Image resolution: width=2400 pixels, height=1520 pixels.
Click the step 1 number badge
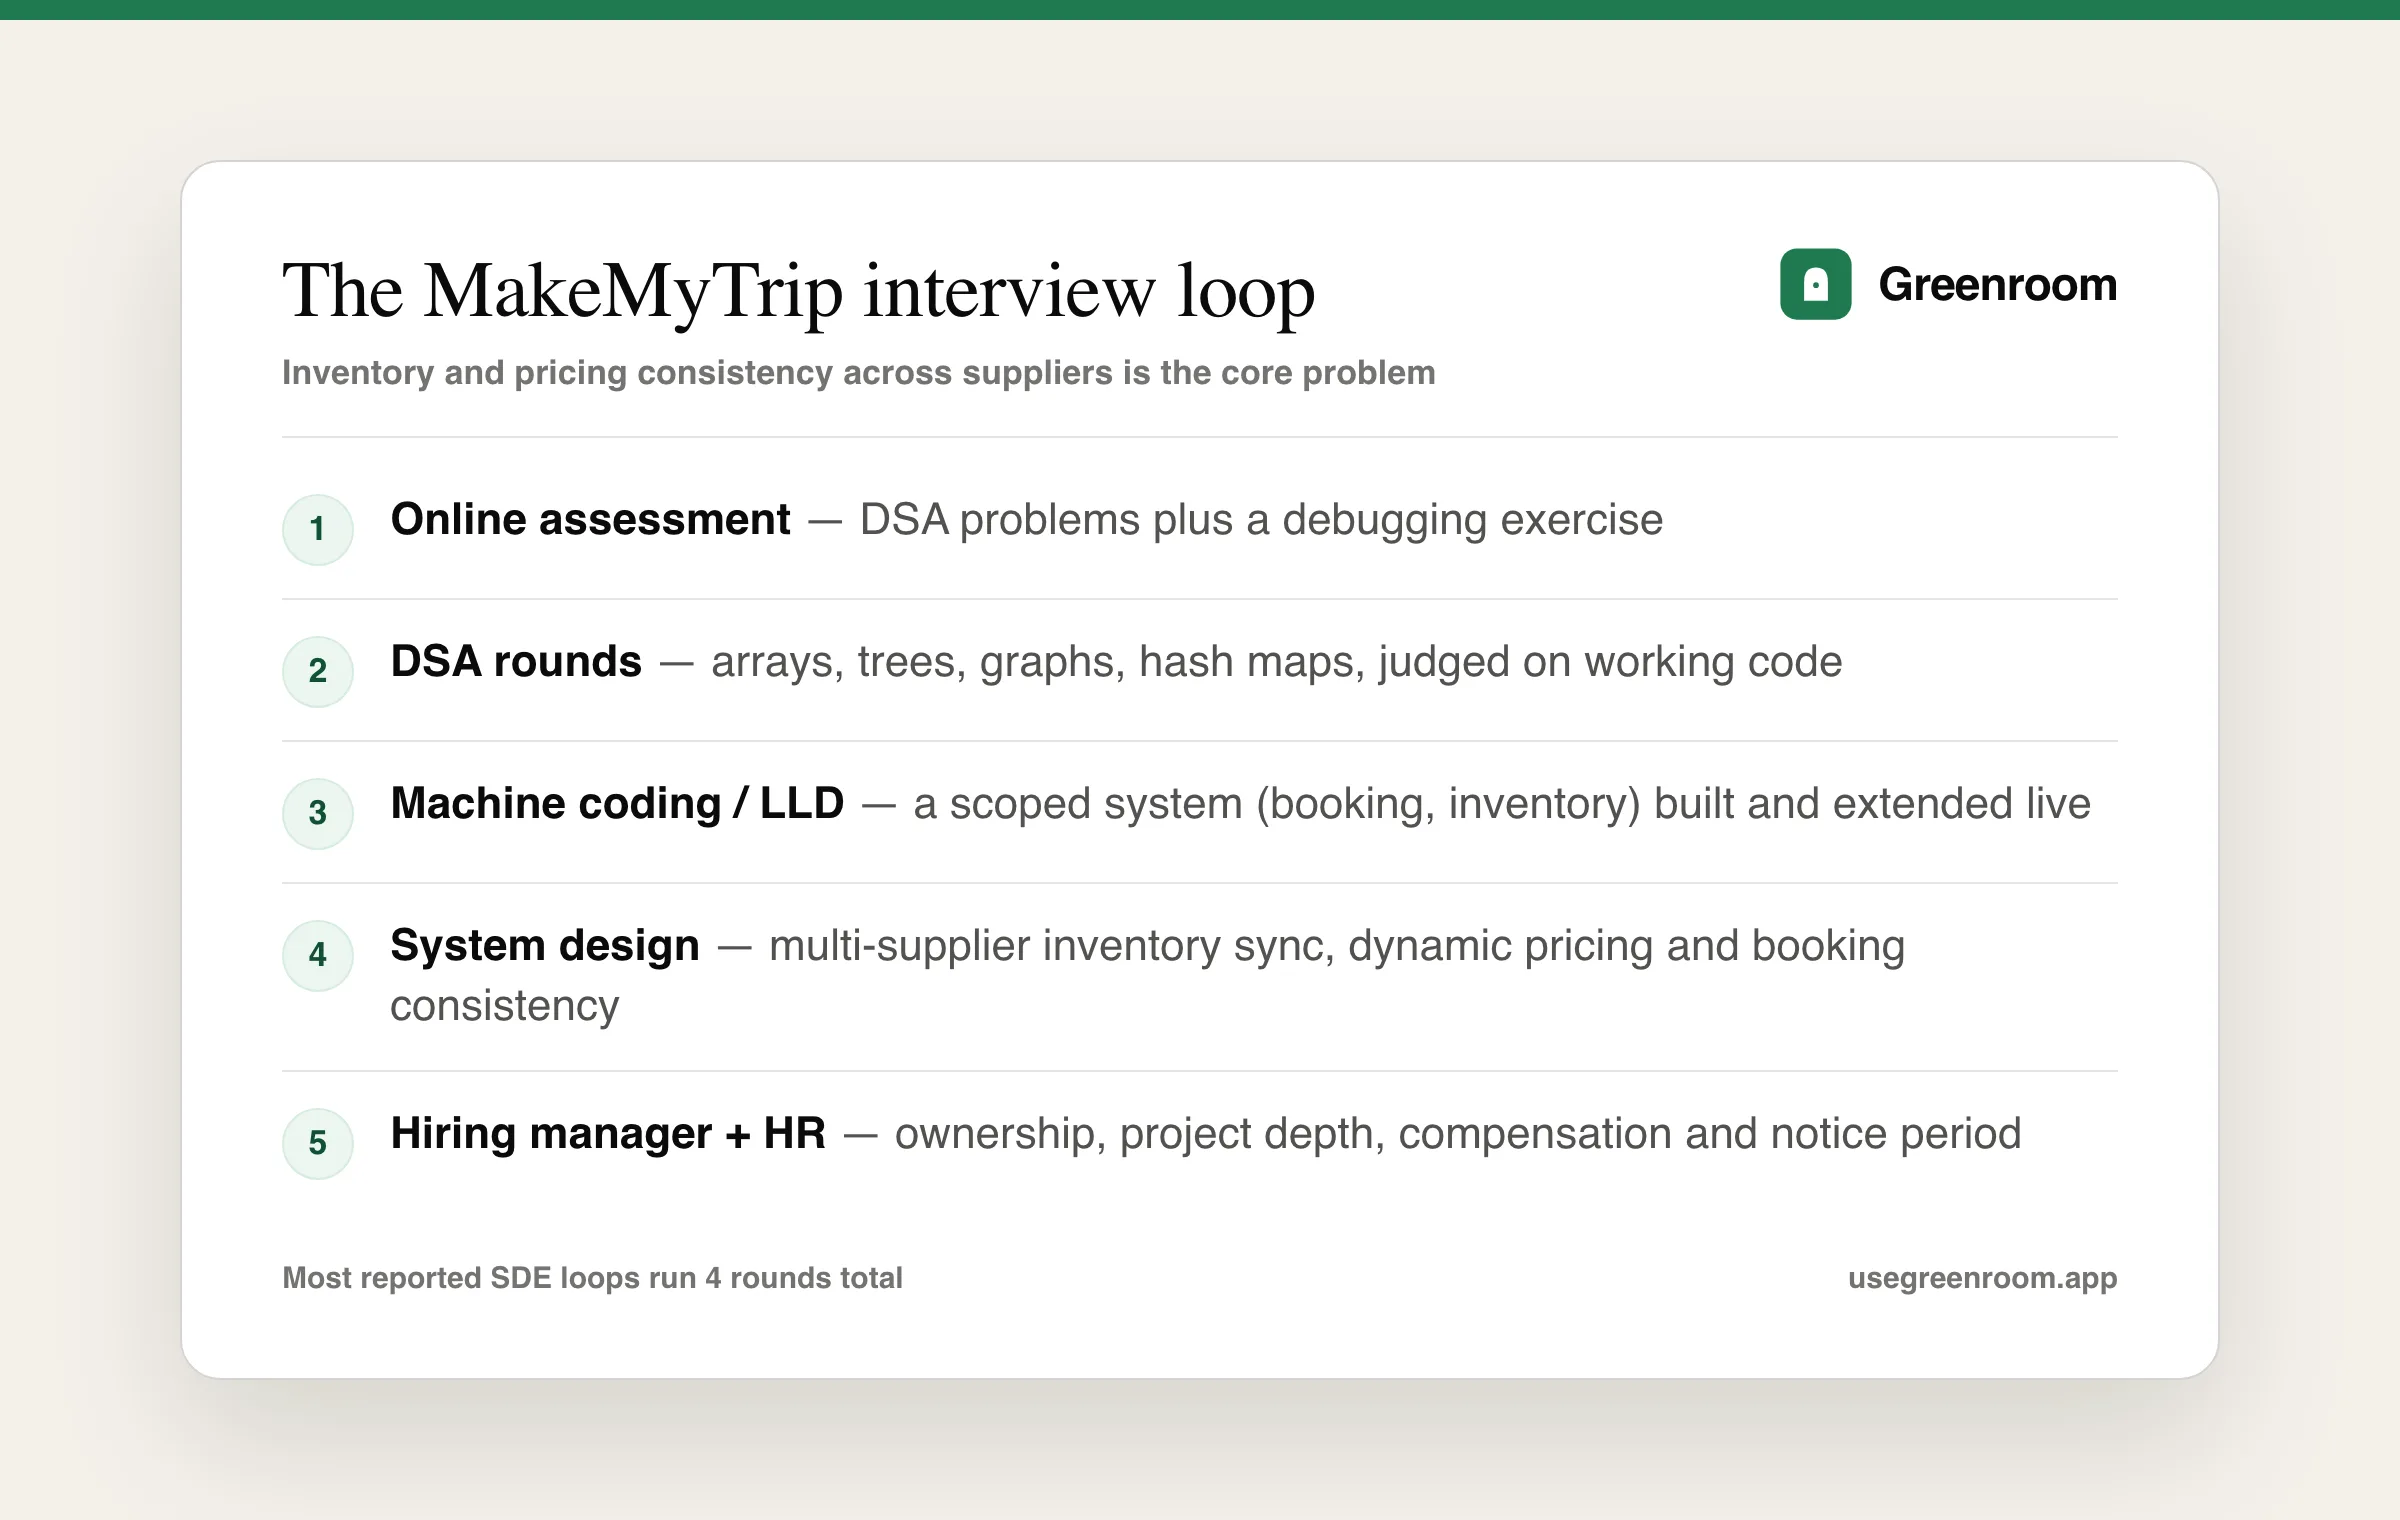coord(318,529)
